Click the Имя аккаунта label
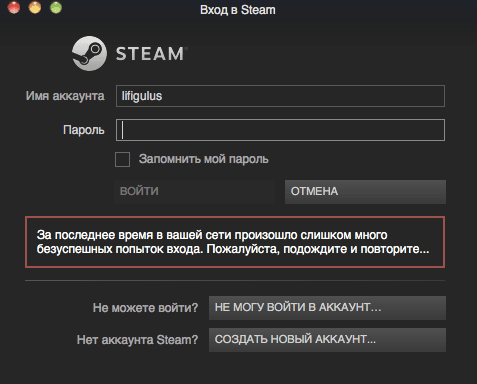477x384 pixels. coord(65,96)
